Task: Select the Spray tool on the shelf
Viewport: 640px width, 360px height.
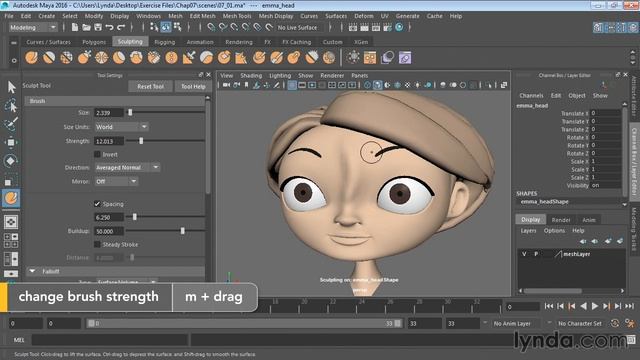Action: point(154,58)
